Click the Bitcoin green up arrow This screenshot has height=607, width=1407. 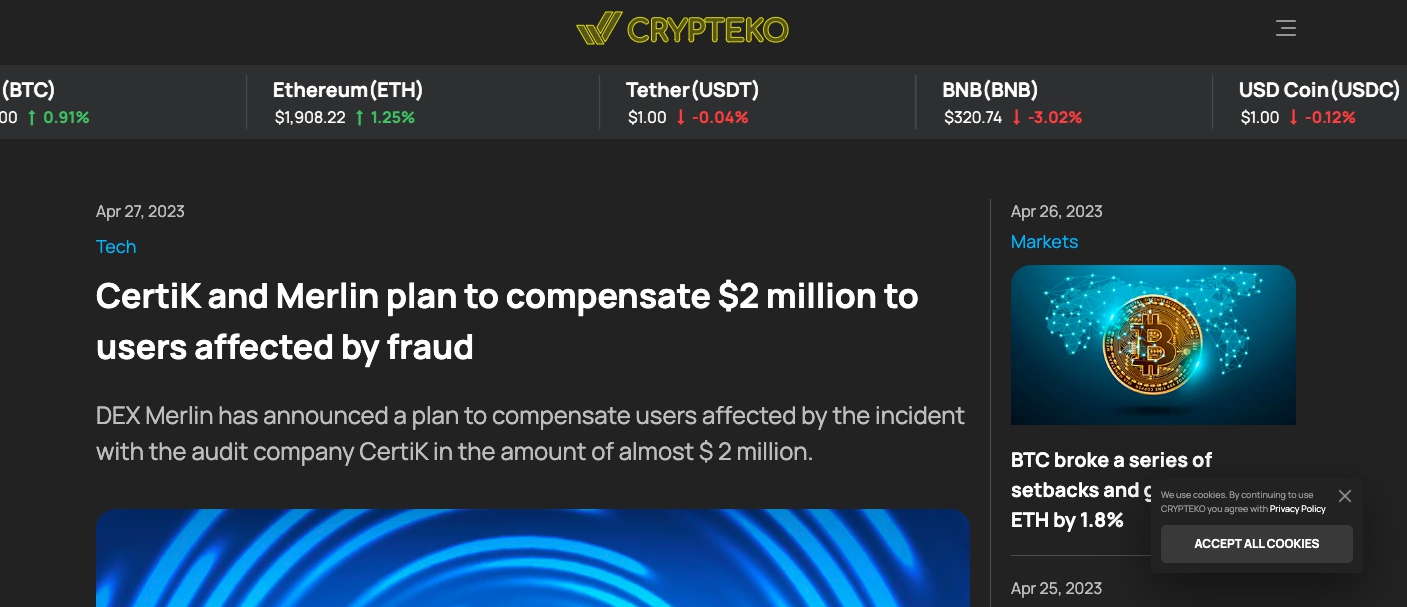tap(32, 117)
